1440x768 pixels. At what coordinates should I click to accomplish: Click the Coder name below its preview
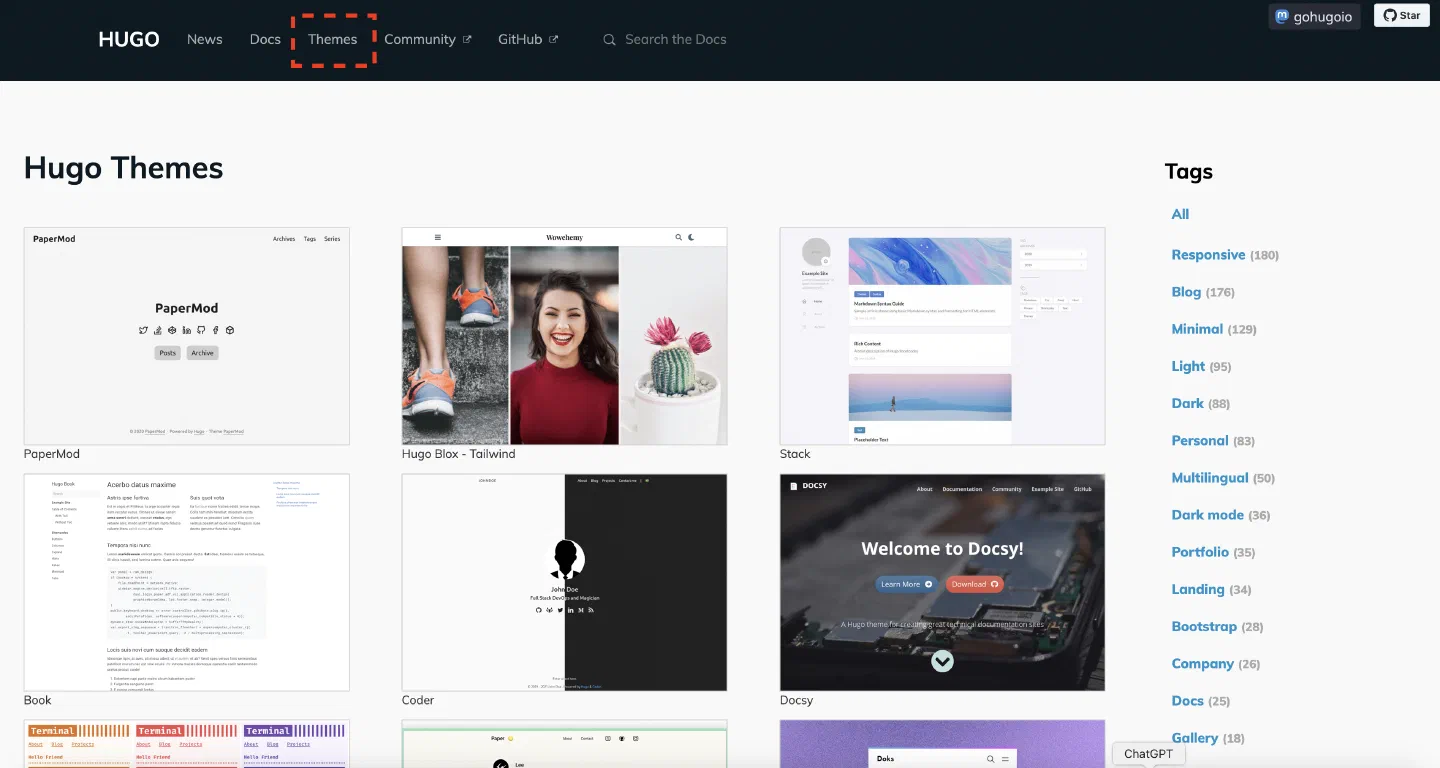(x=418, y=700)
